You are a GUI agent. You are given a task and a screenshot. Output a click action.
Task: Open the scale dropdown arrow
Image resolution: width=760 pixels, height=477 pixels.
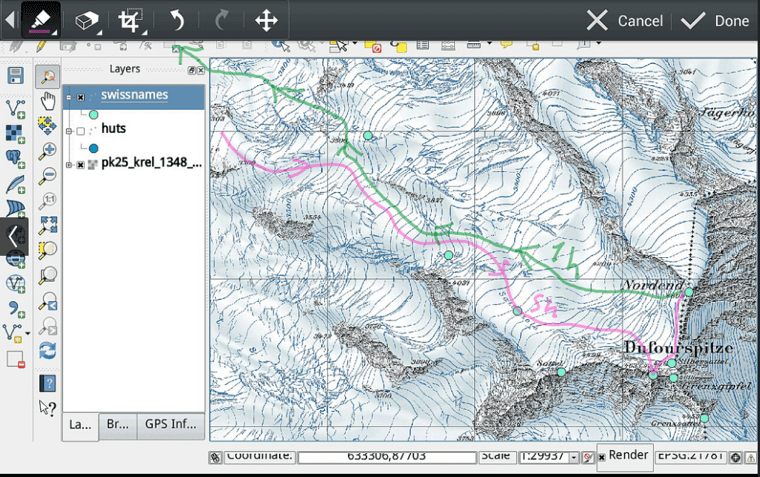click(x=573, y=457)
